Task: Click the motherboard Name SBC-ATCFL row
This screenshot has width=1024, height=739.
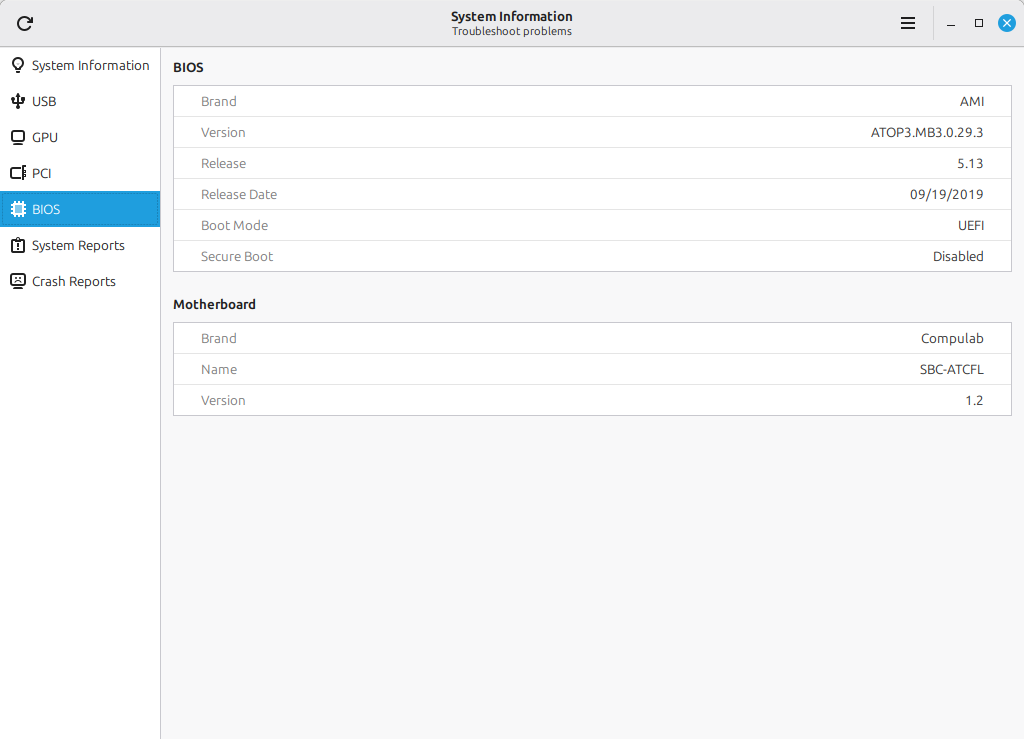Action: pos(592,369)
